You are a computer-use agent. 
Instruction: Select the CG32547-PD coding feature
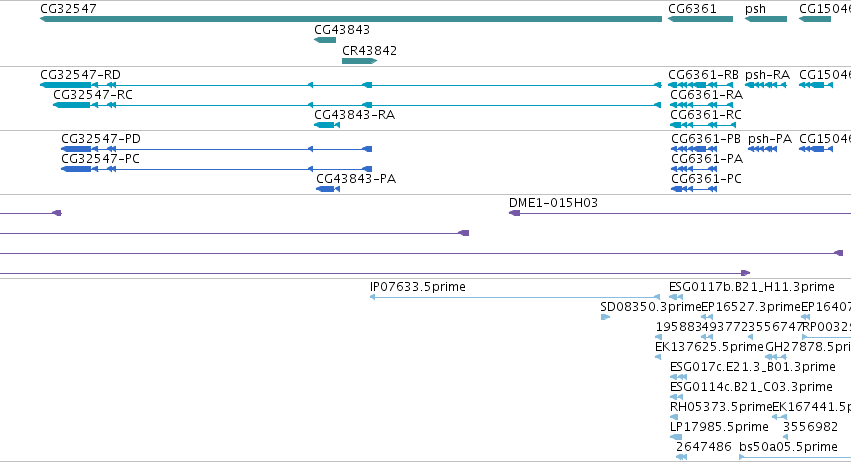click(x=217, y=149)
